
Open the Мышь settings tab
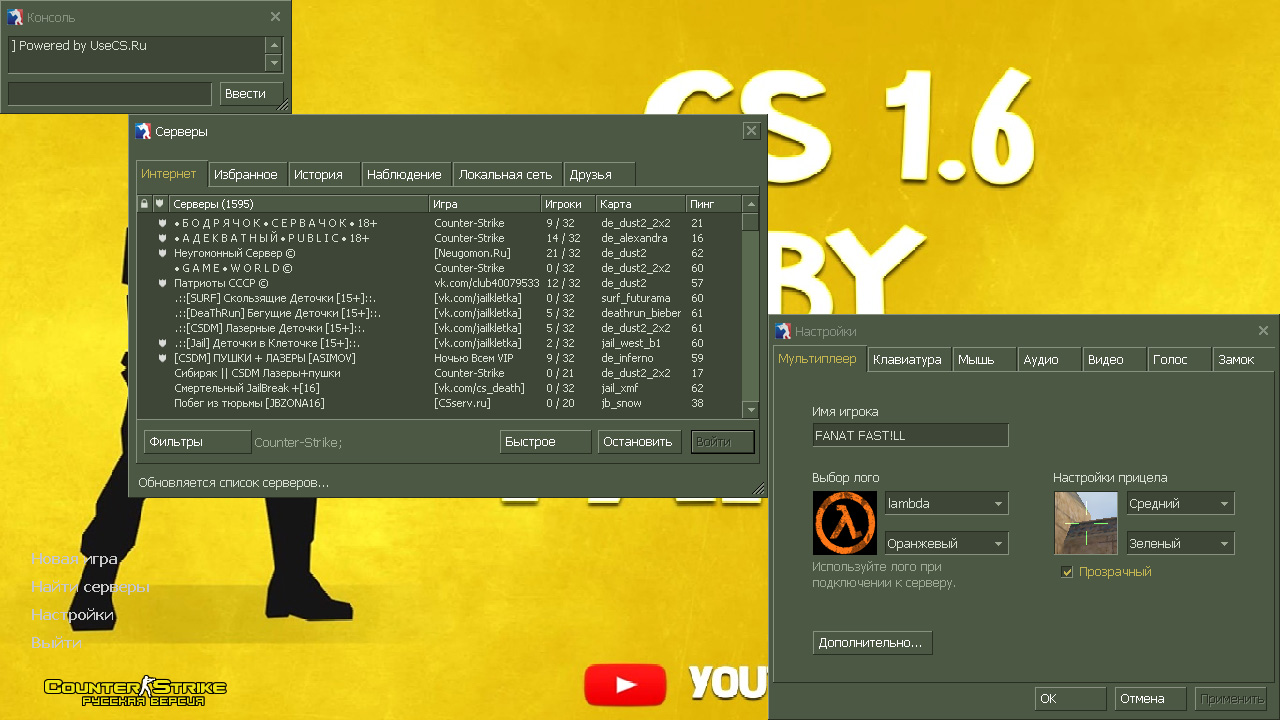point(984,360)
